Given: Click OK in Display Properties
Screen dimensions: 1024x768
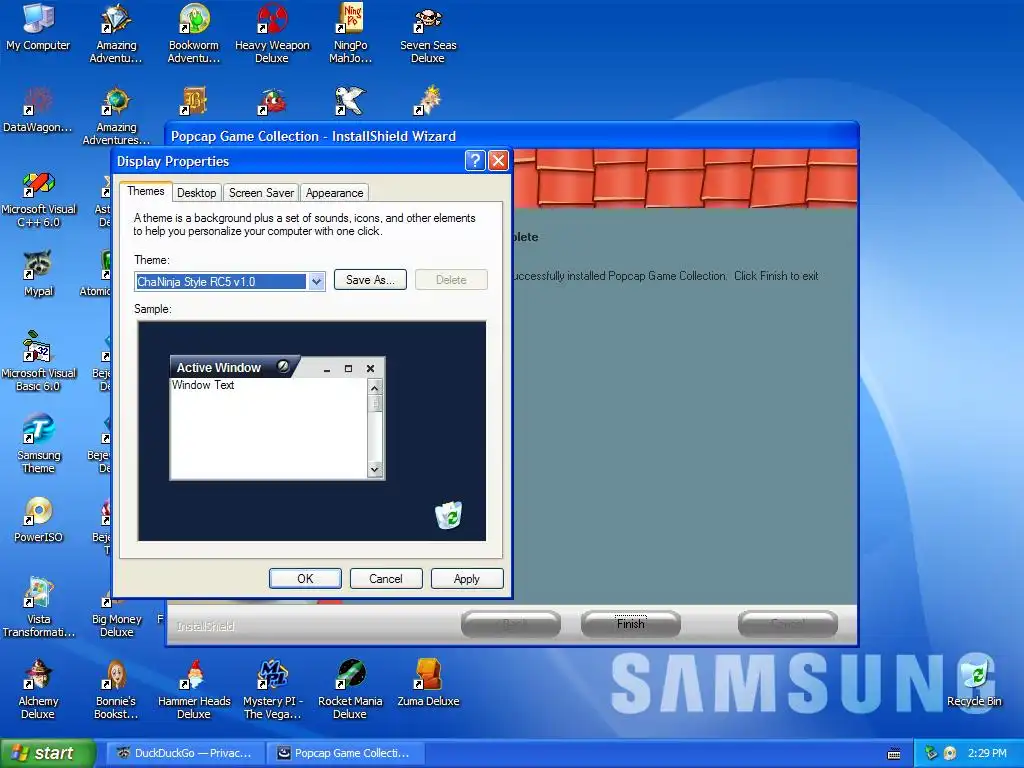Looking at the screenshot, I should tap(305, 579).
